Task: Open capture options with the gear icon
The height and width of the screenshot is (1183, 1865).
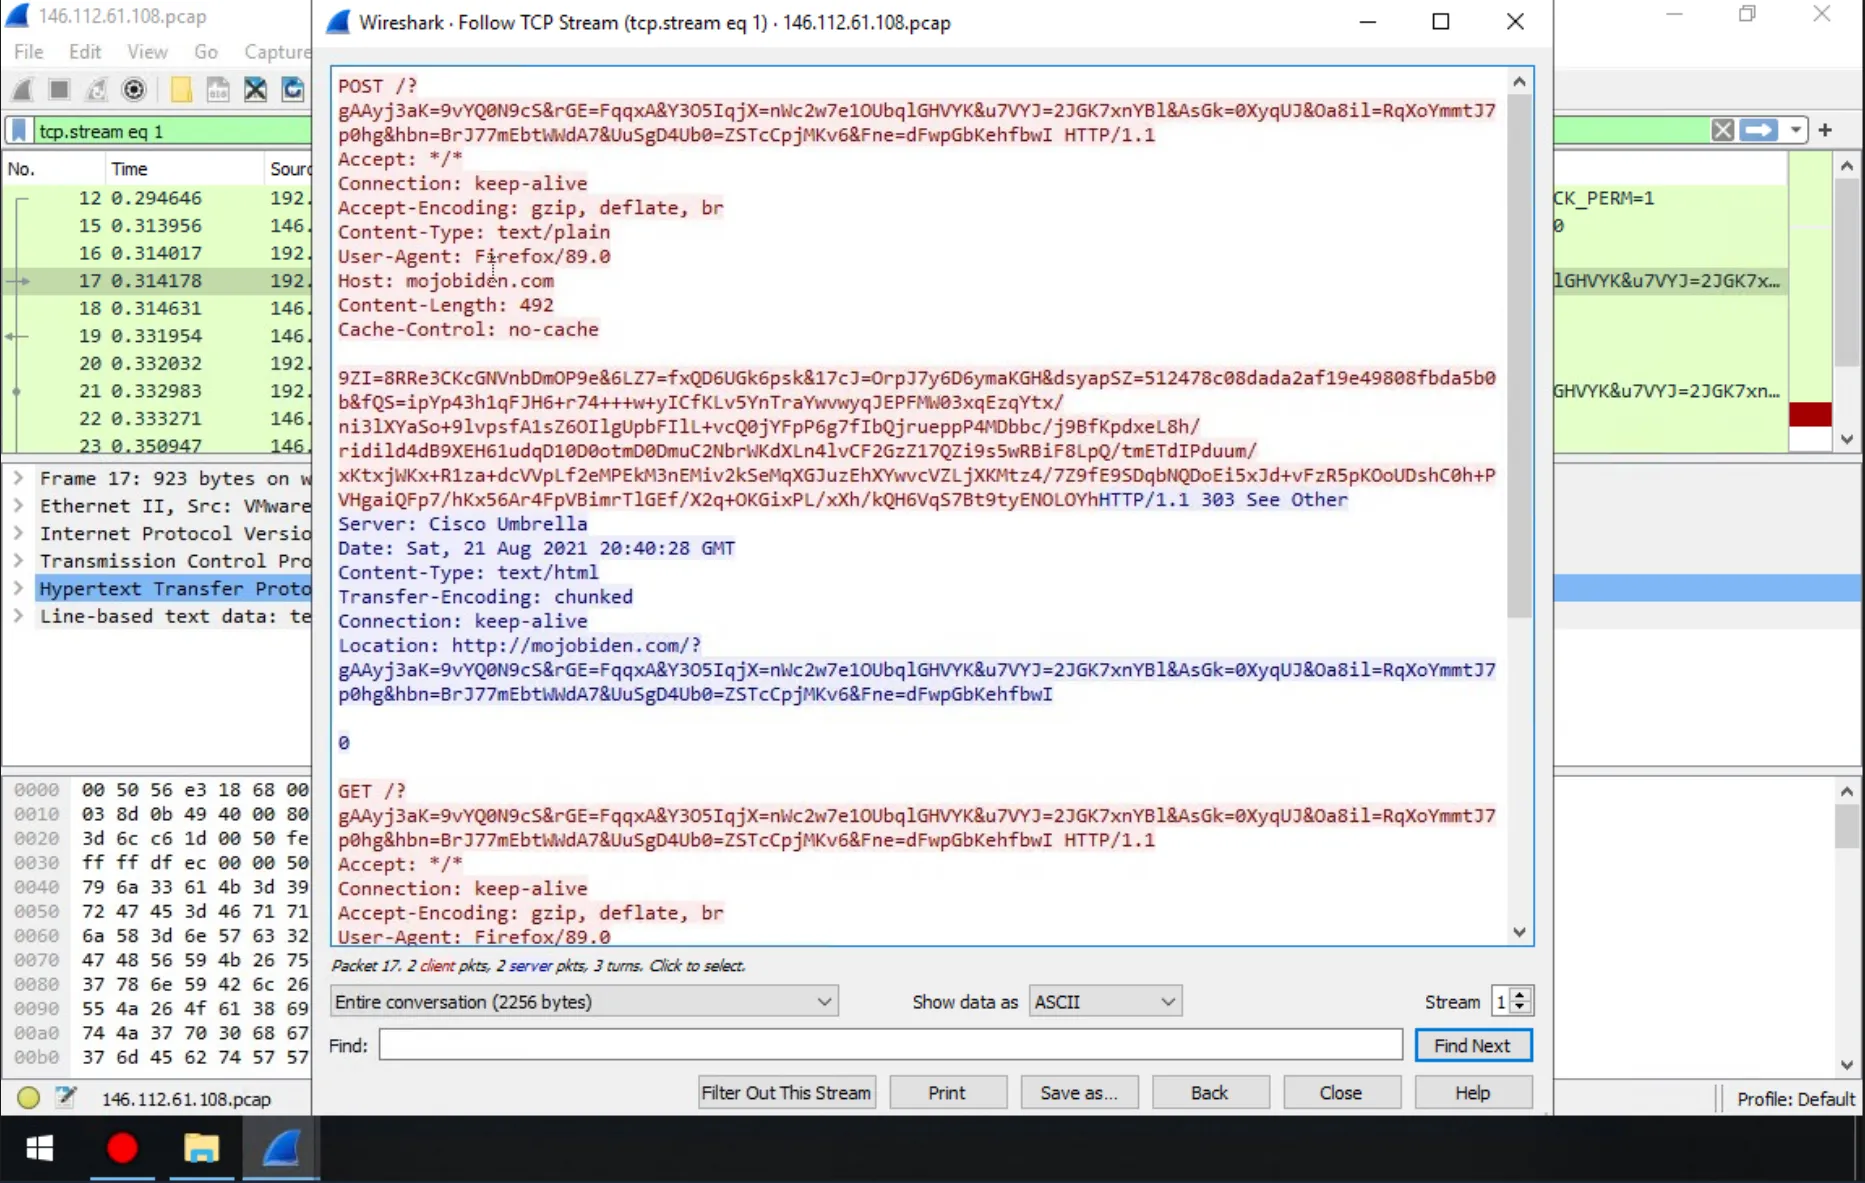Action: coord(133,89)
